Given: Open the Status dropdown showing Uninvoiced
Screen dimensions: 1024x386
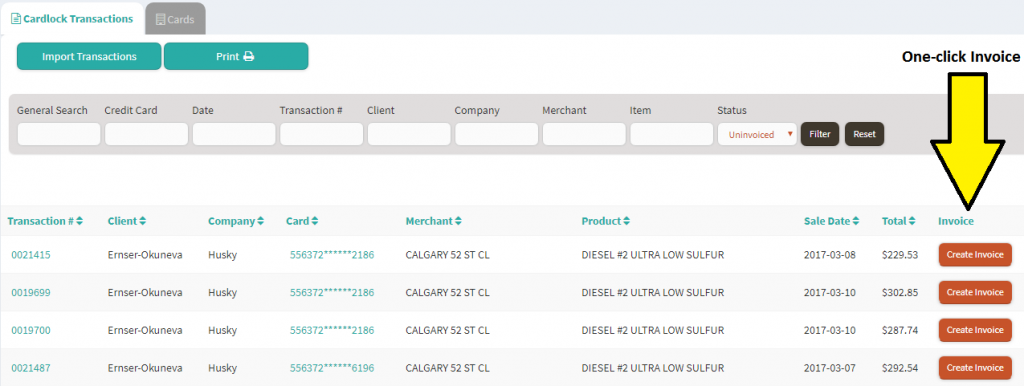Looking at the screenshot, I should tap(757, 134).
